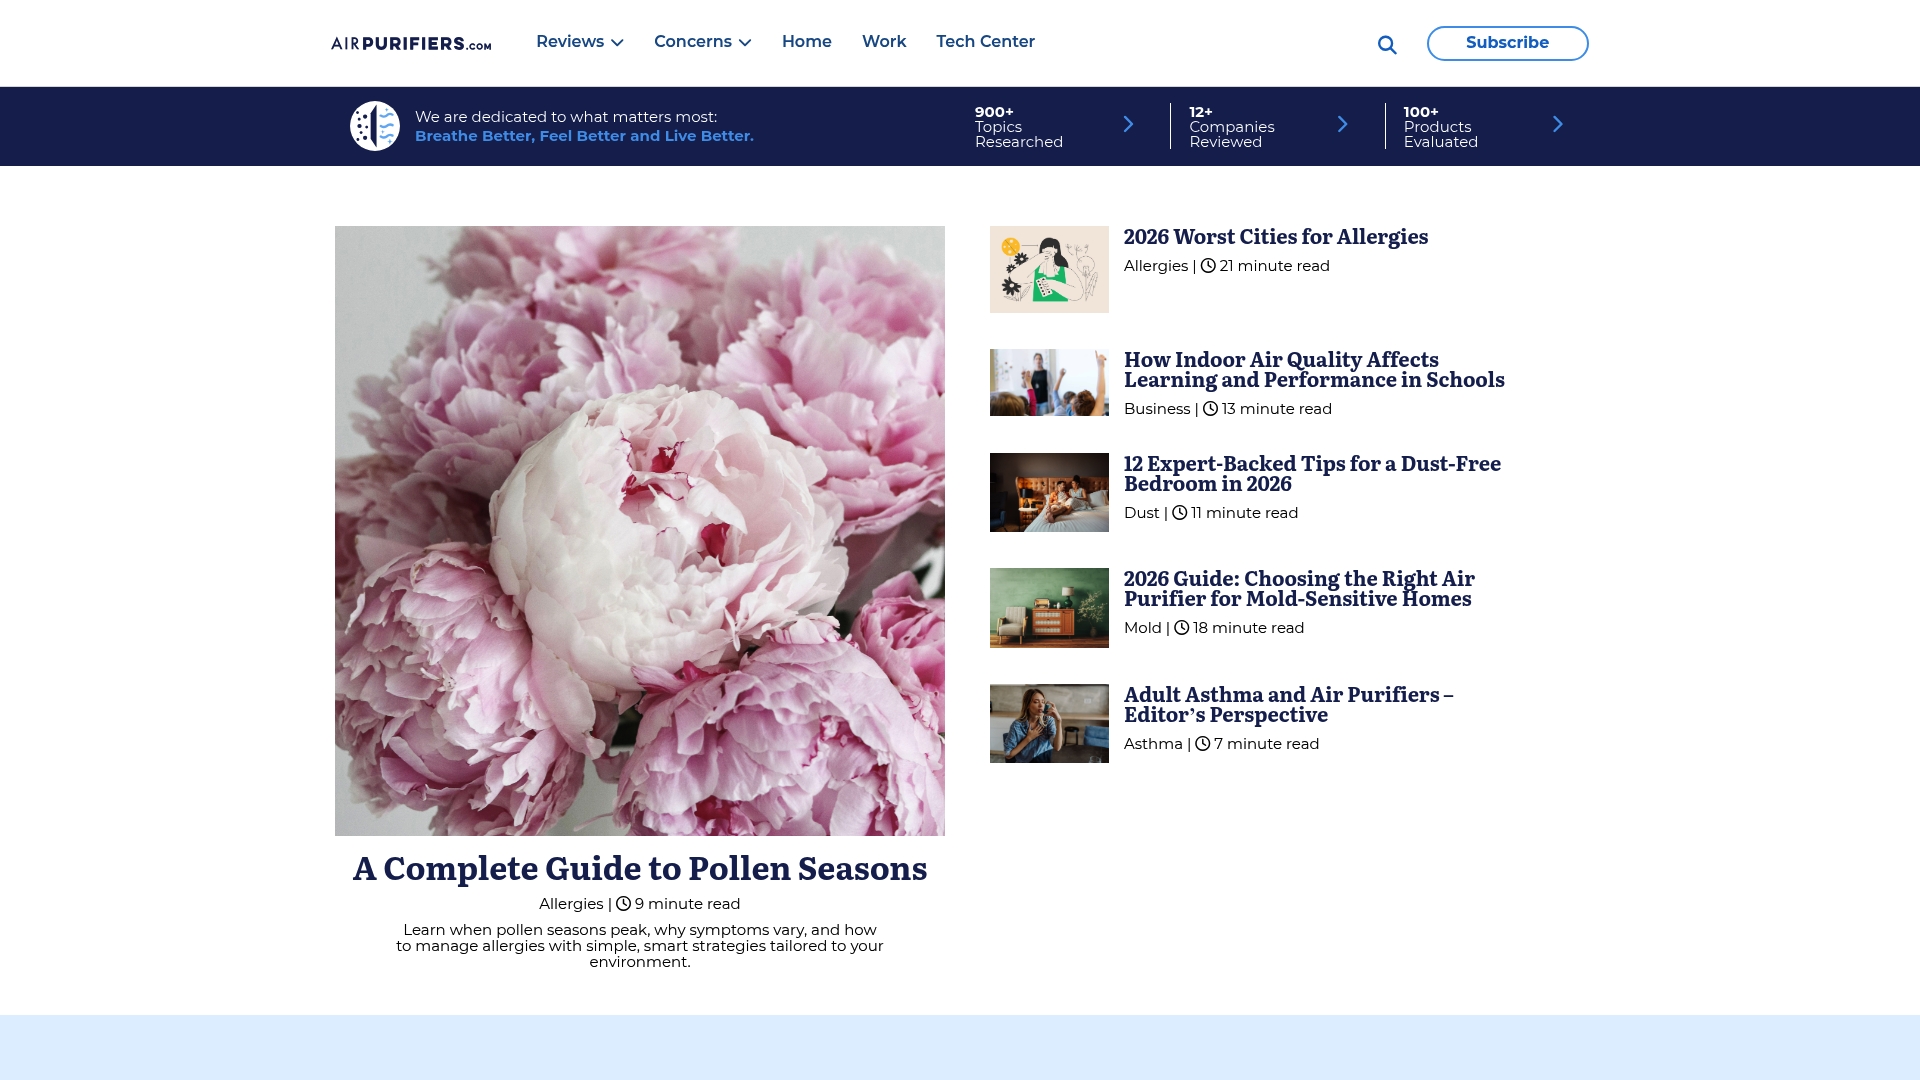Image resolution: width=1920 pixels, height=1080 pixels.
Task: Click the classroom thumbnail for schools article
Action: tap(1049, 383)
